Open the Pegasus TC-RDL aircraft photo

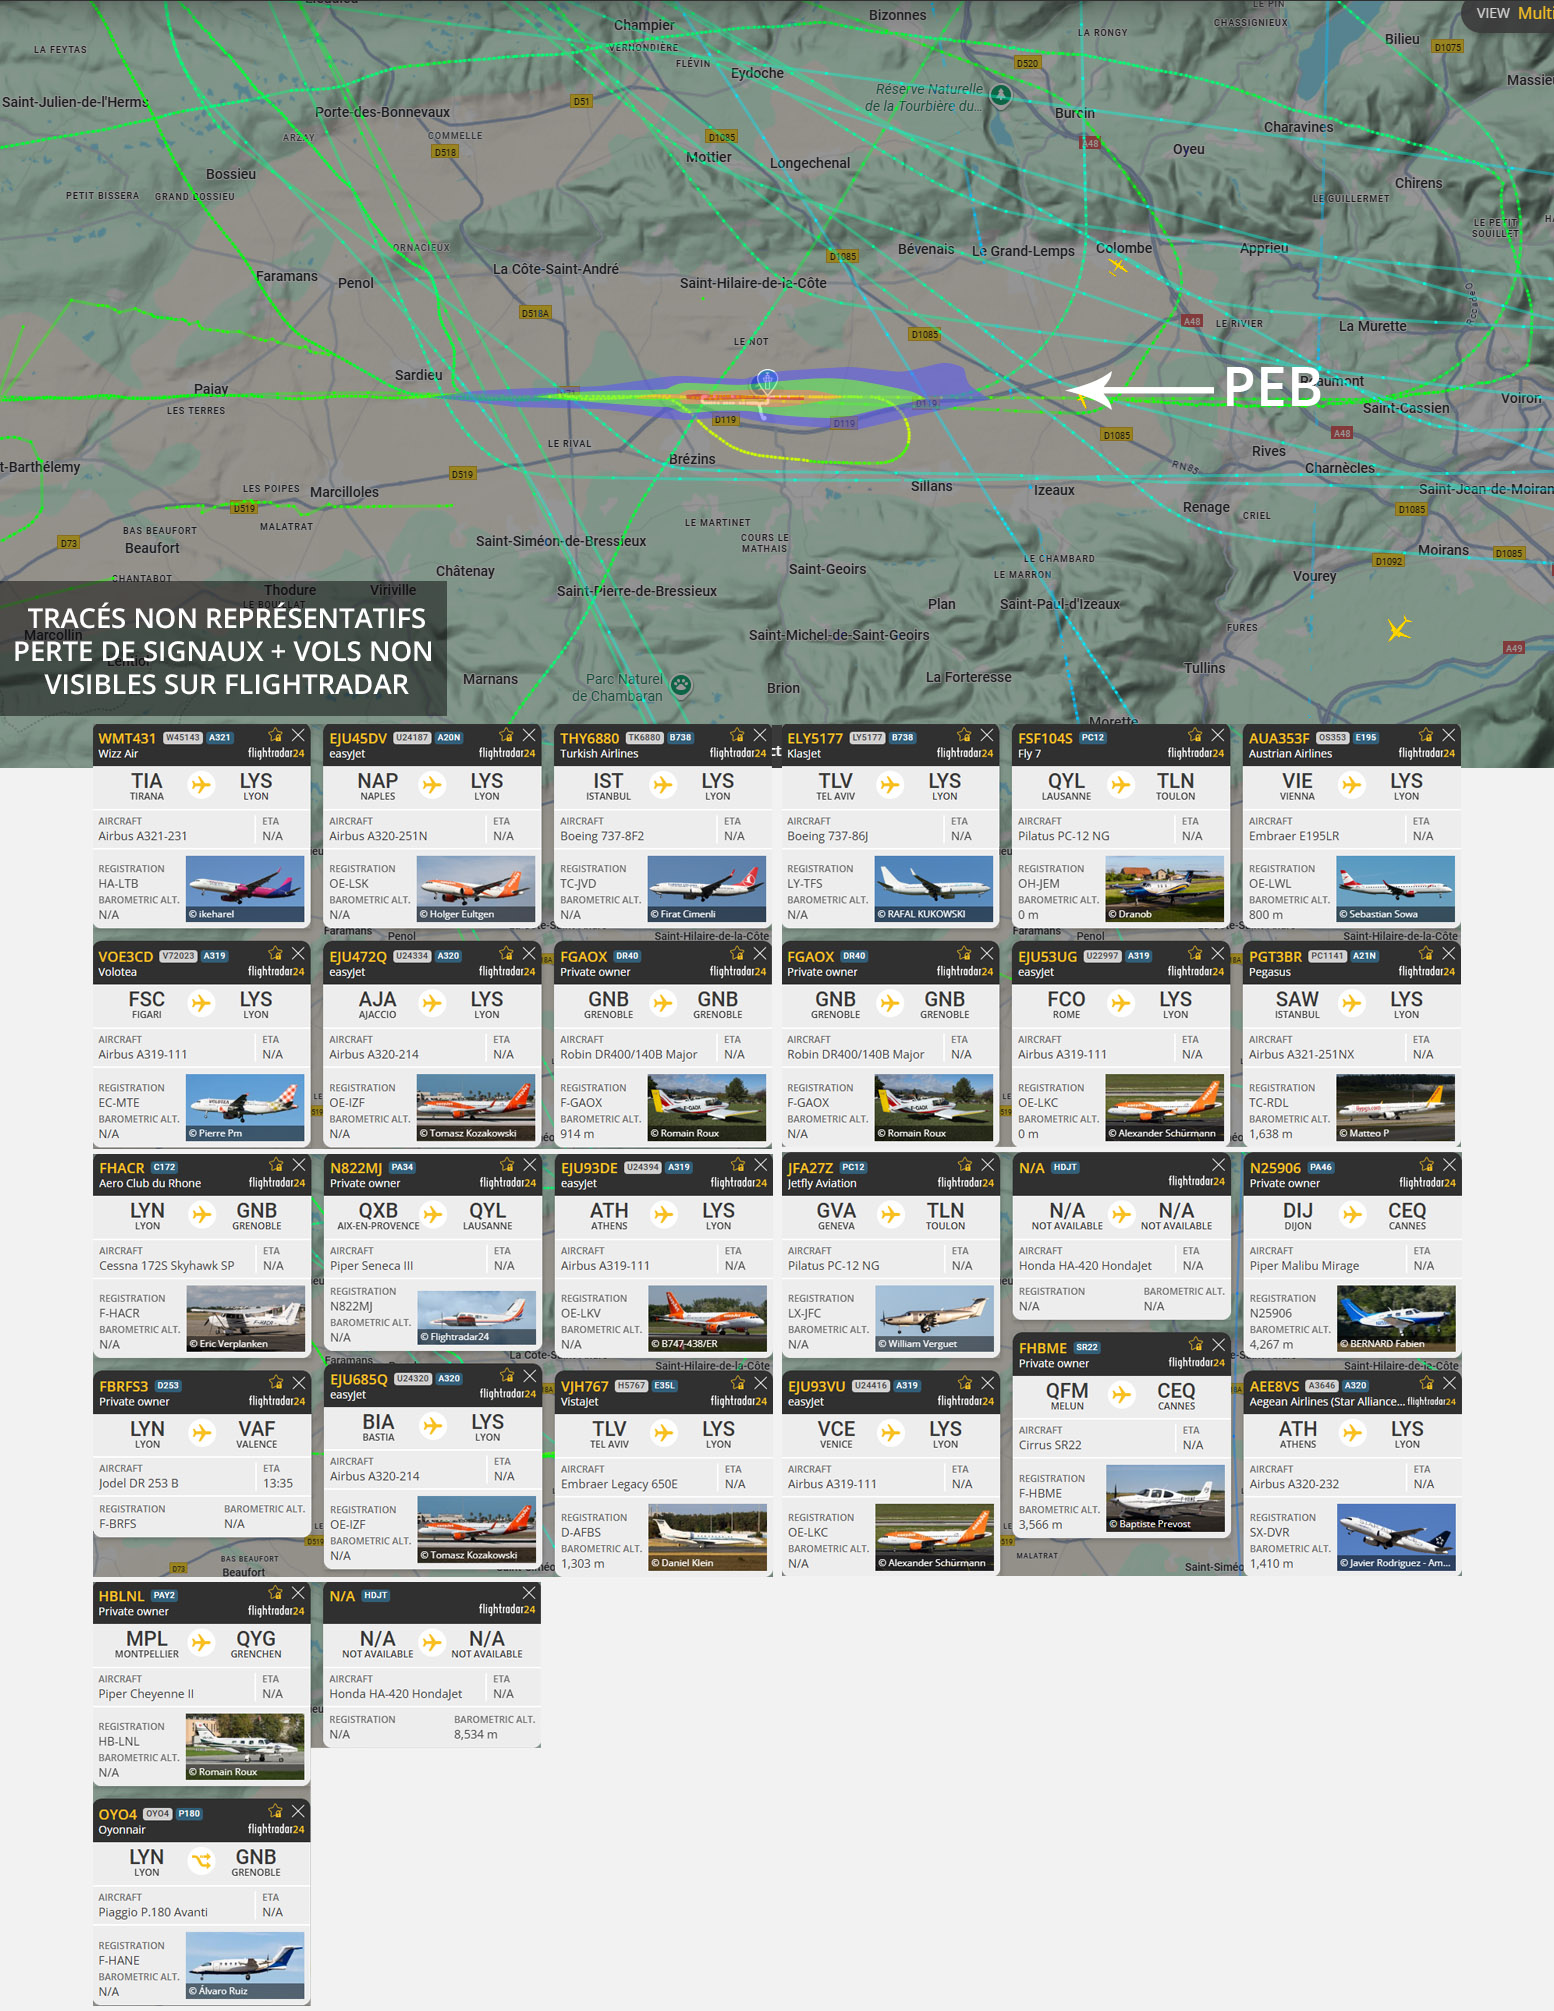(x=1396, y=1107)
